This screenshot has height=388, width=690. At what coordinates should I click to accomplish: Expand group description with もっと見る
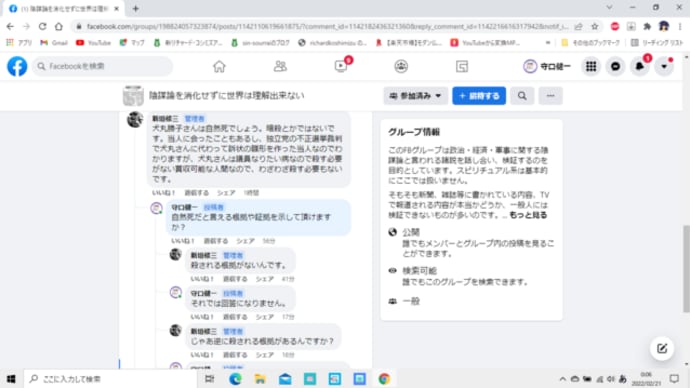pyautogui.click(x=528, y=215)
